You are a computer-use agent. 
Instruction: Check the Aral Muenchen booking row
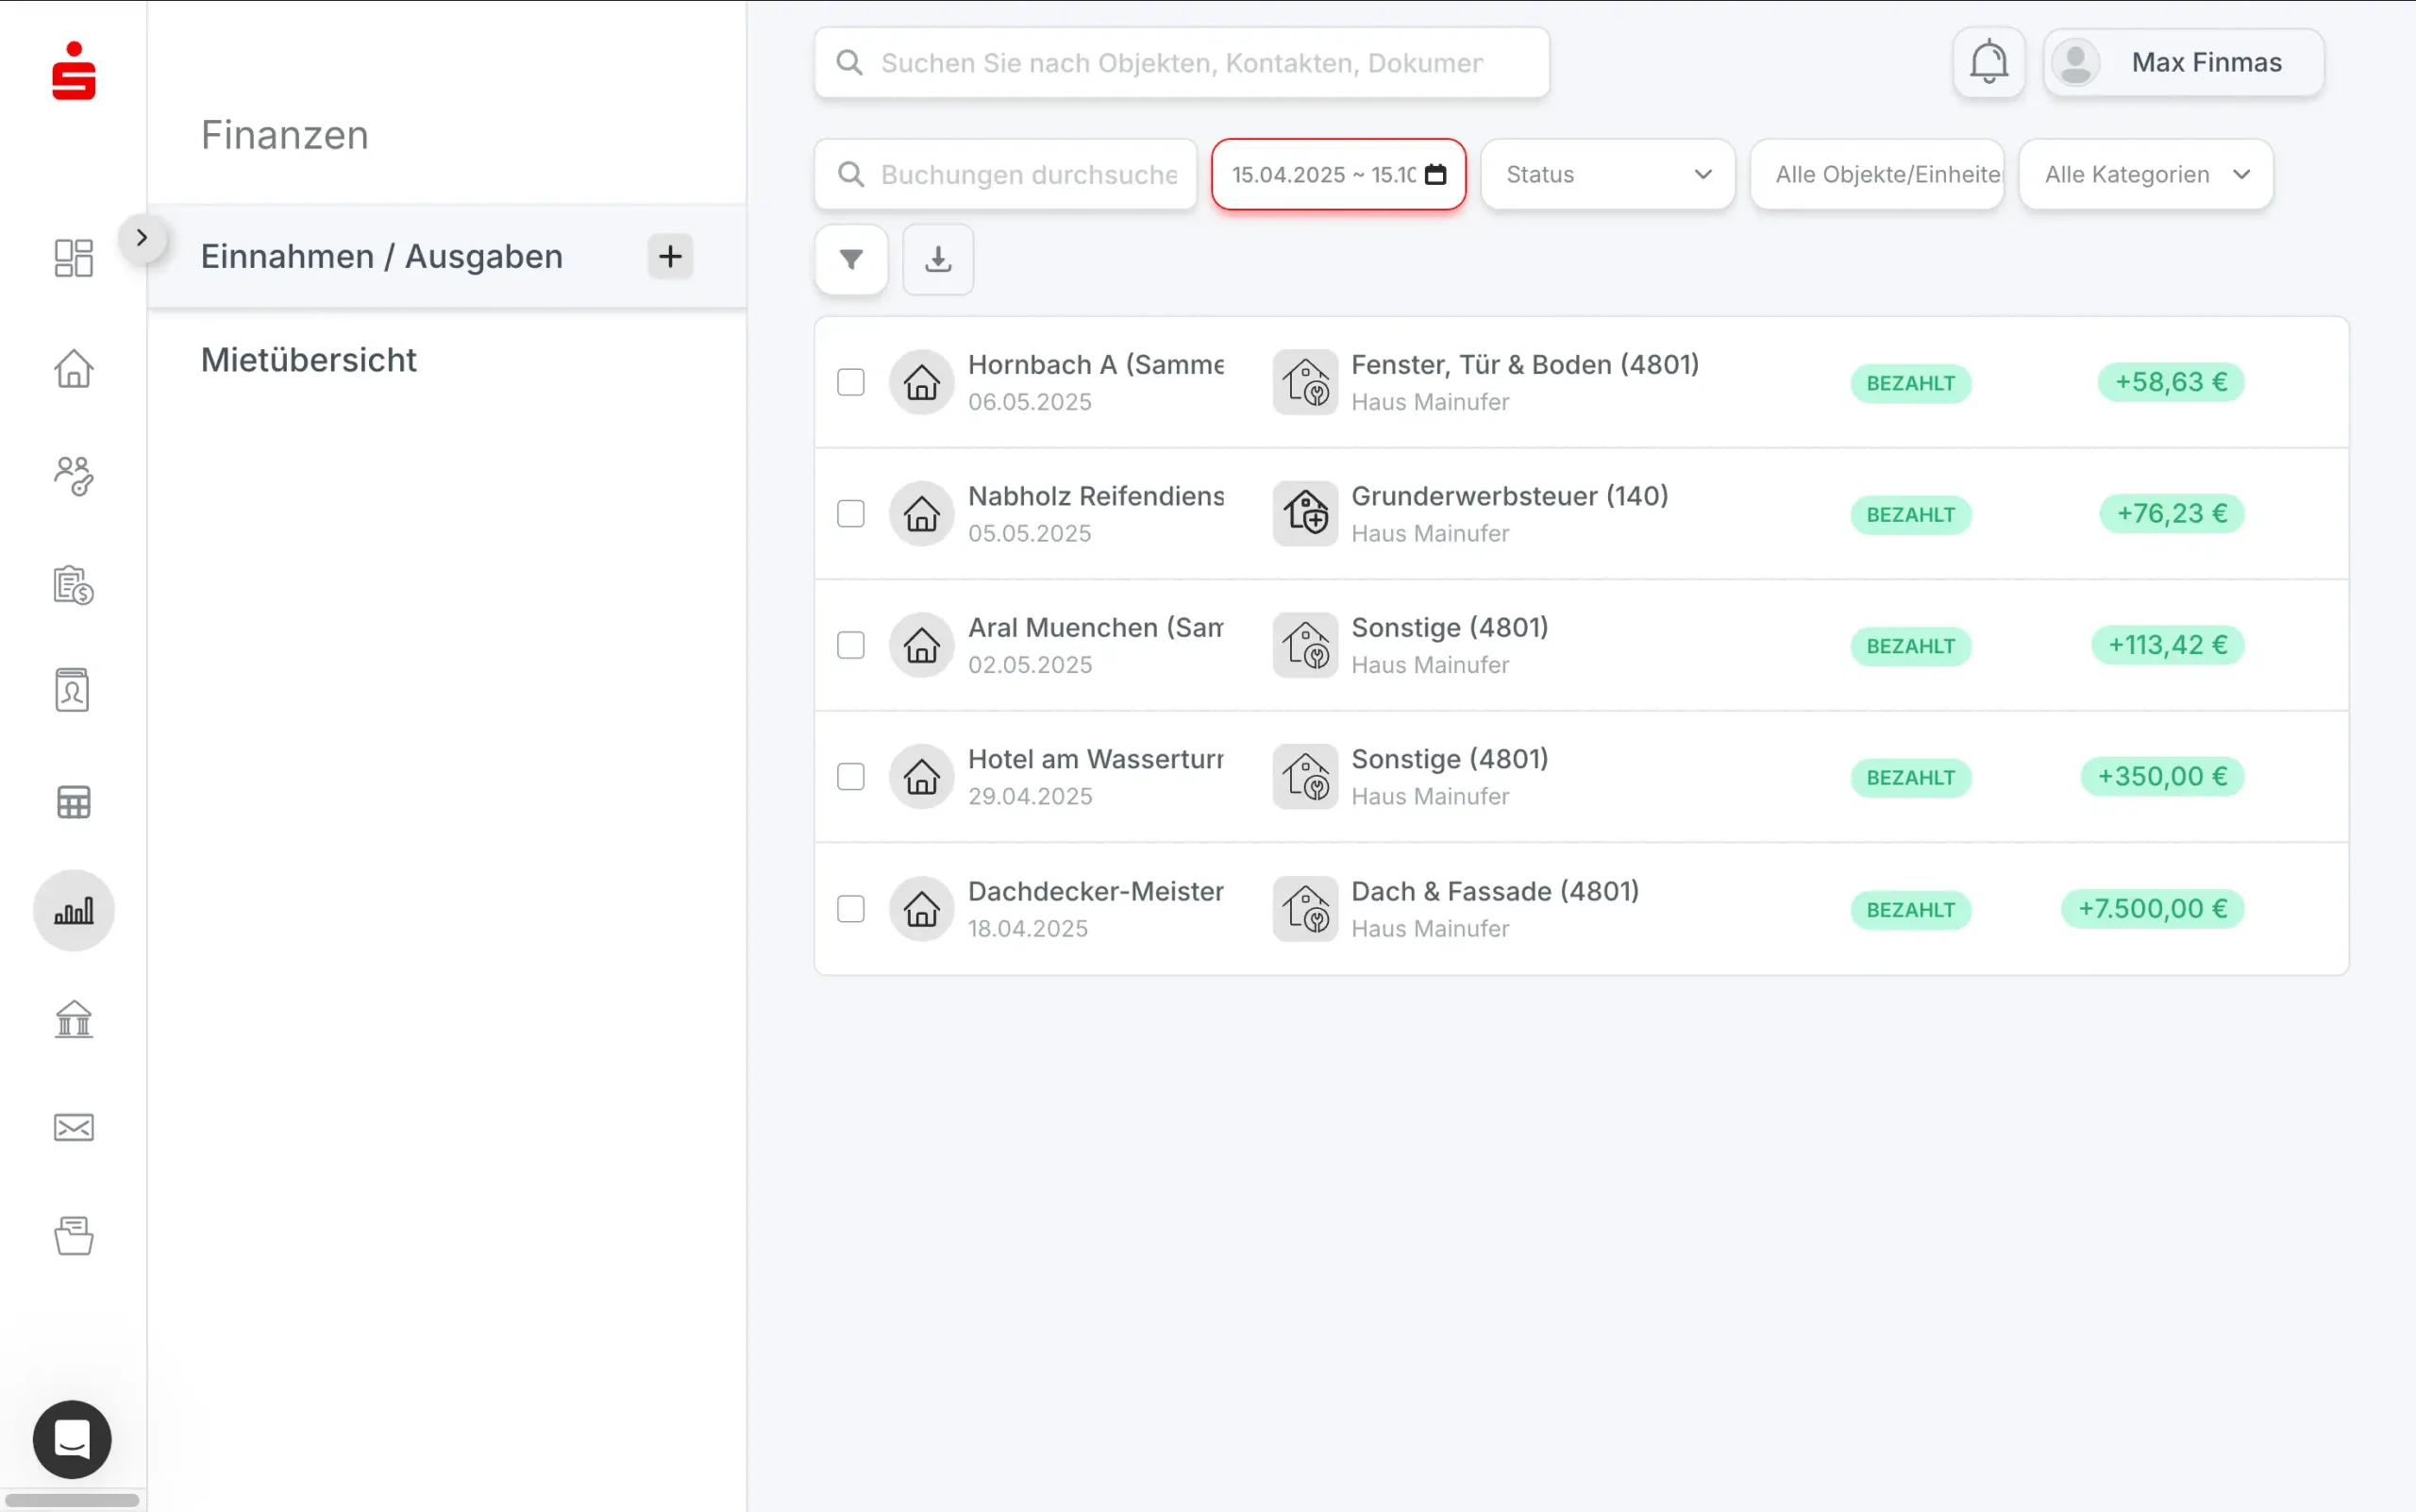pyautogui.click(x=851, y=646)
